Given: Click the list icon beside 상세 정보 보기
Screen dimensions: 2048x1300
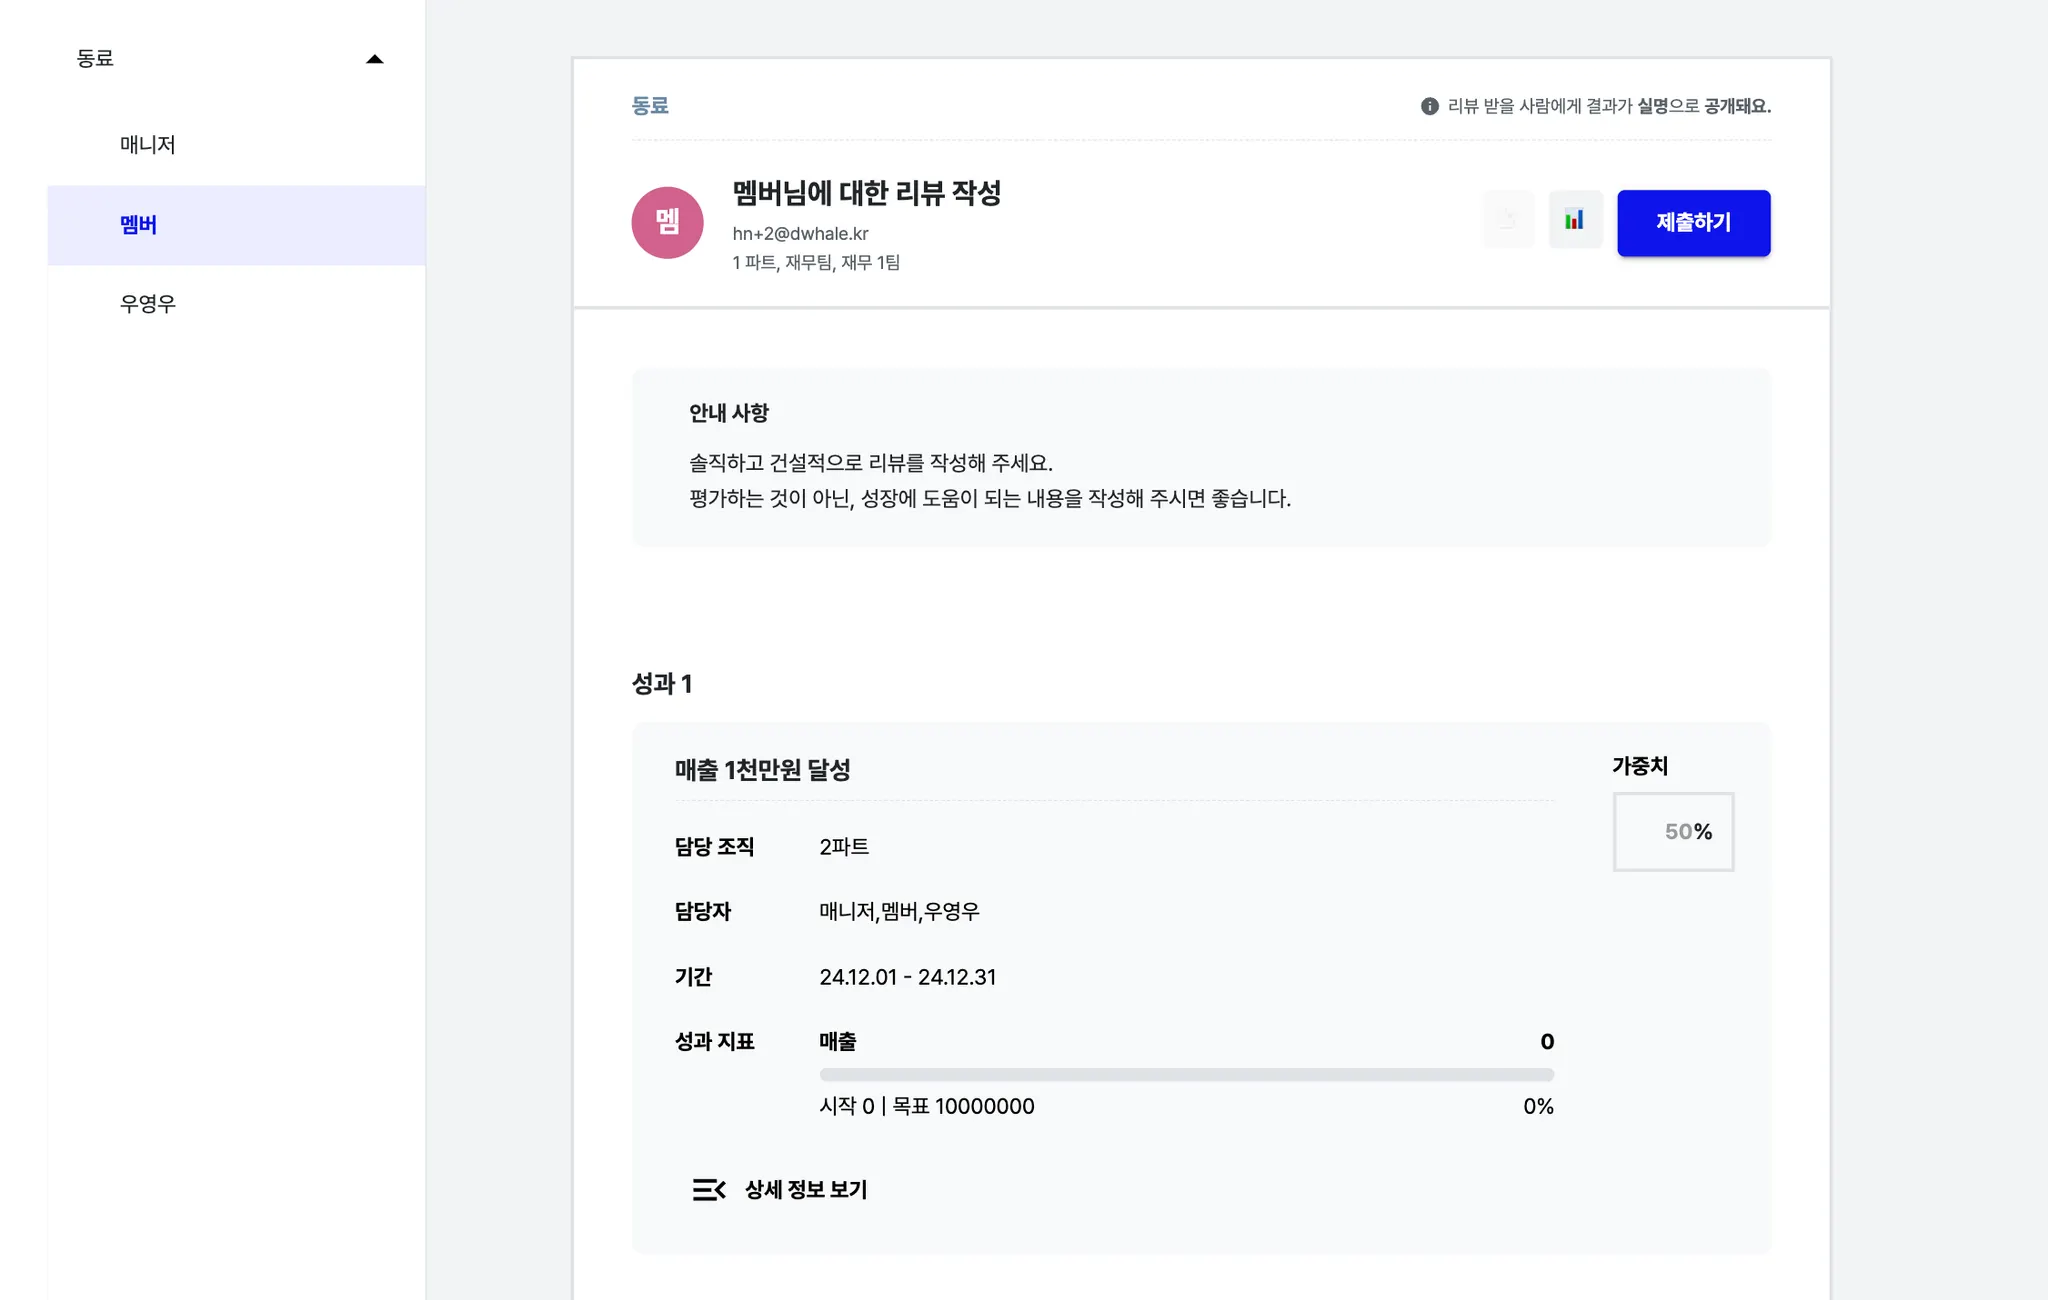Looking at the screenshot, I should tap(708, 1189).
